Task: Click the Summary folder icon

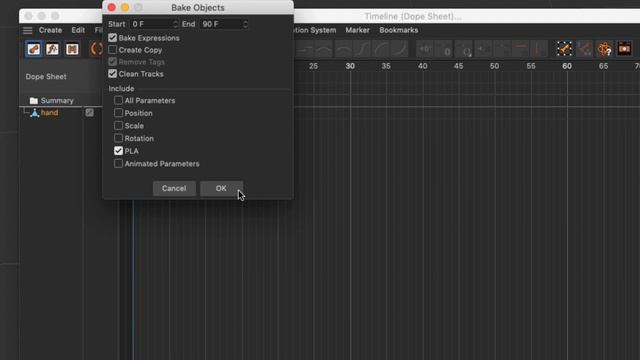Action: click(x=33, y=100)
